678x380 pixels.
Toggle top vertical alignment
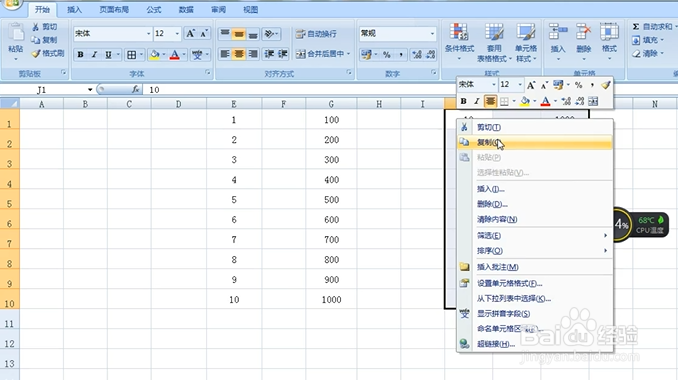(x=225, y=33)
